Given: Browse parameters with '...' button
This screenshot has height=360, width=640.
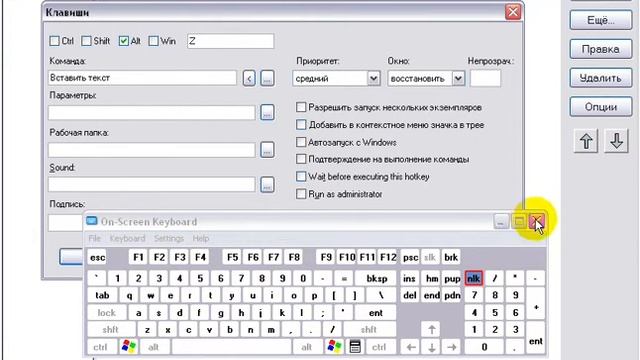Looking at the screenshot, I should (x=267, y=112).
